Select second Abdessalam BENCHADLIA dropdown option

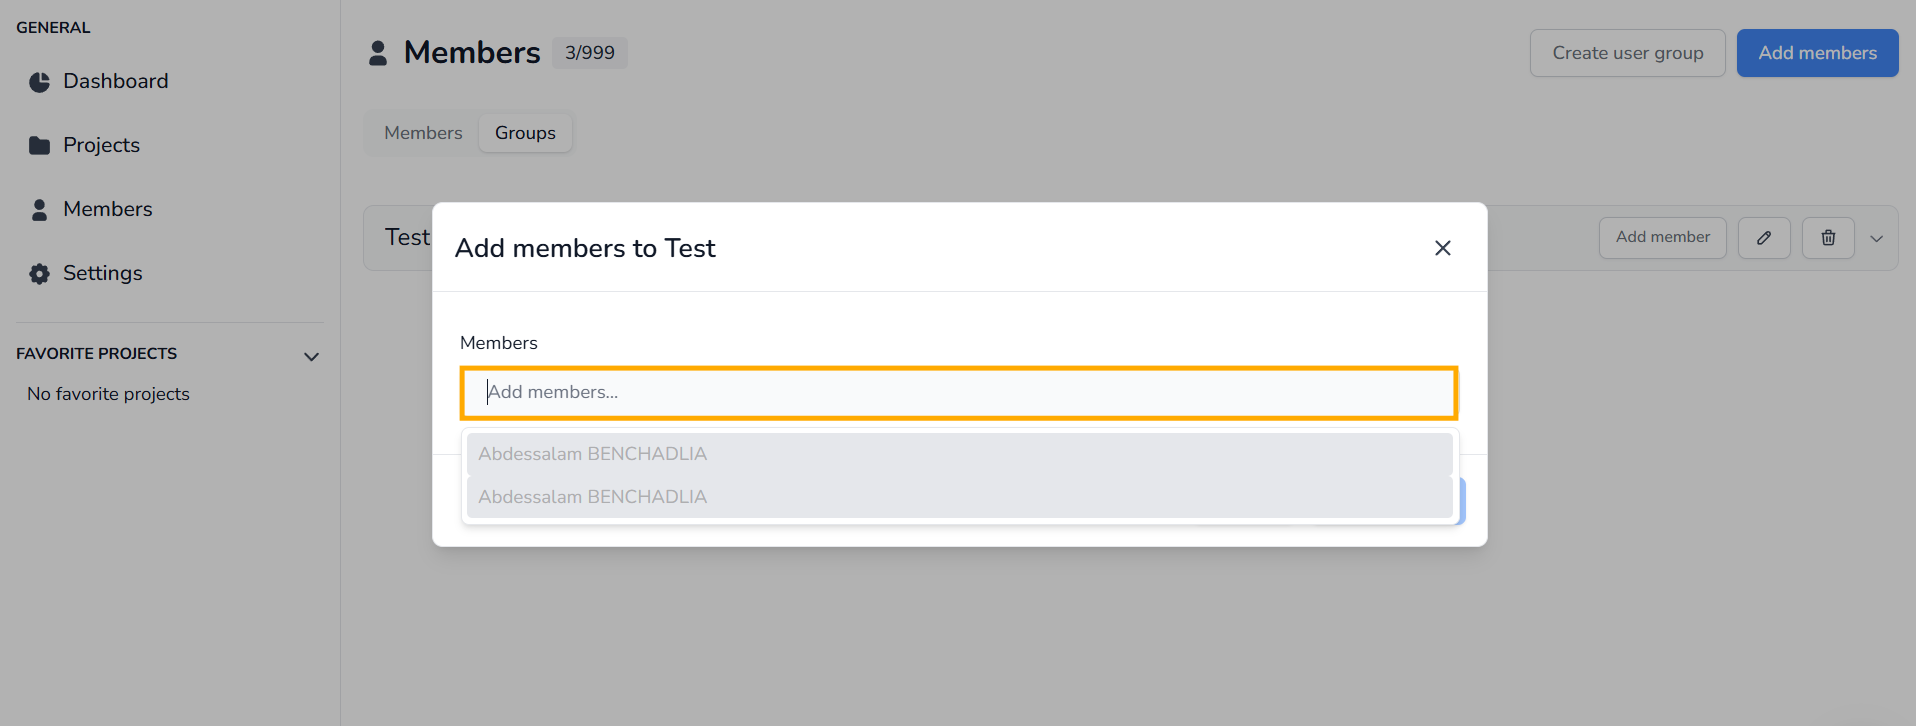pyautogui.click(x=958, y=497)
